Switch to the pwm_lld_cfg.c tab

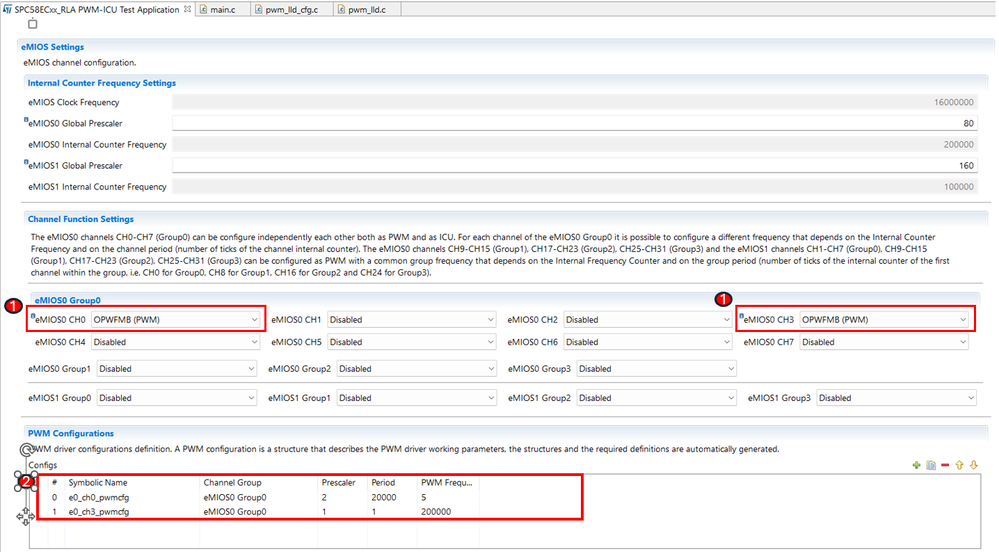291,10
